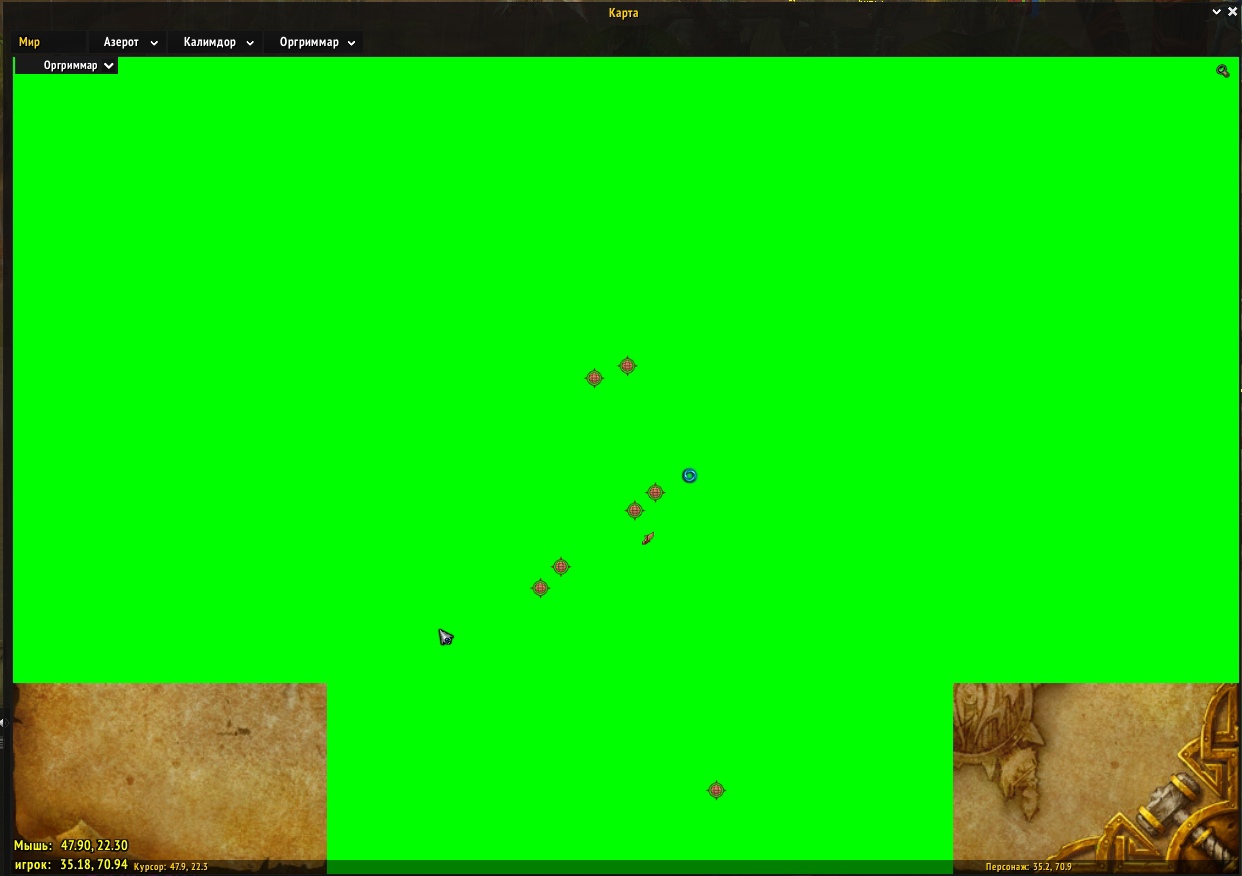1242x876 pixels.
Task: Select the leftmost target marker on the map
Action: click(x=540, y=588)
